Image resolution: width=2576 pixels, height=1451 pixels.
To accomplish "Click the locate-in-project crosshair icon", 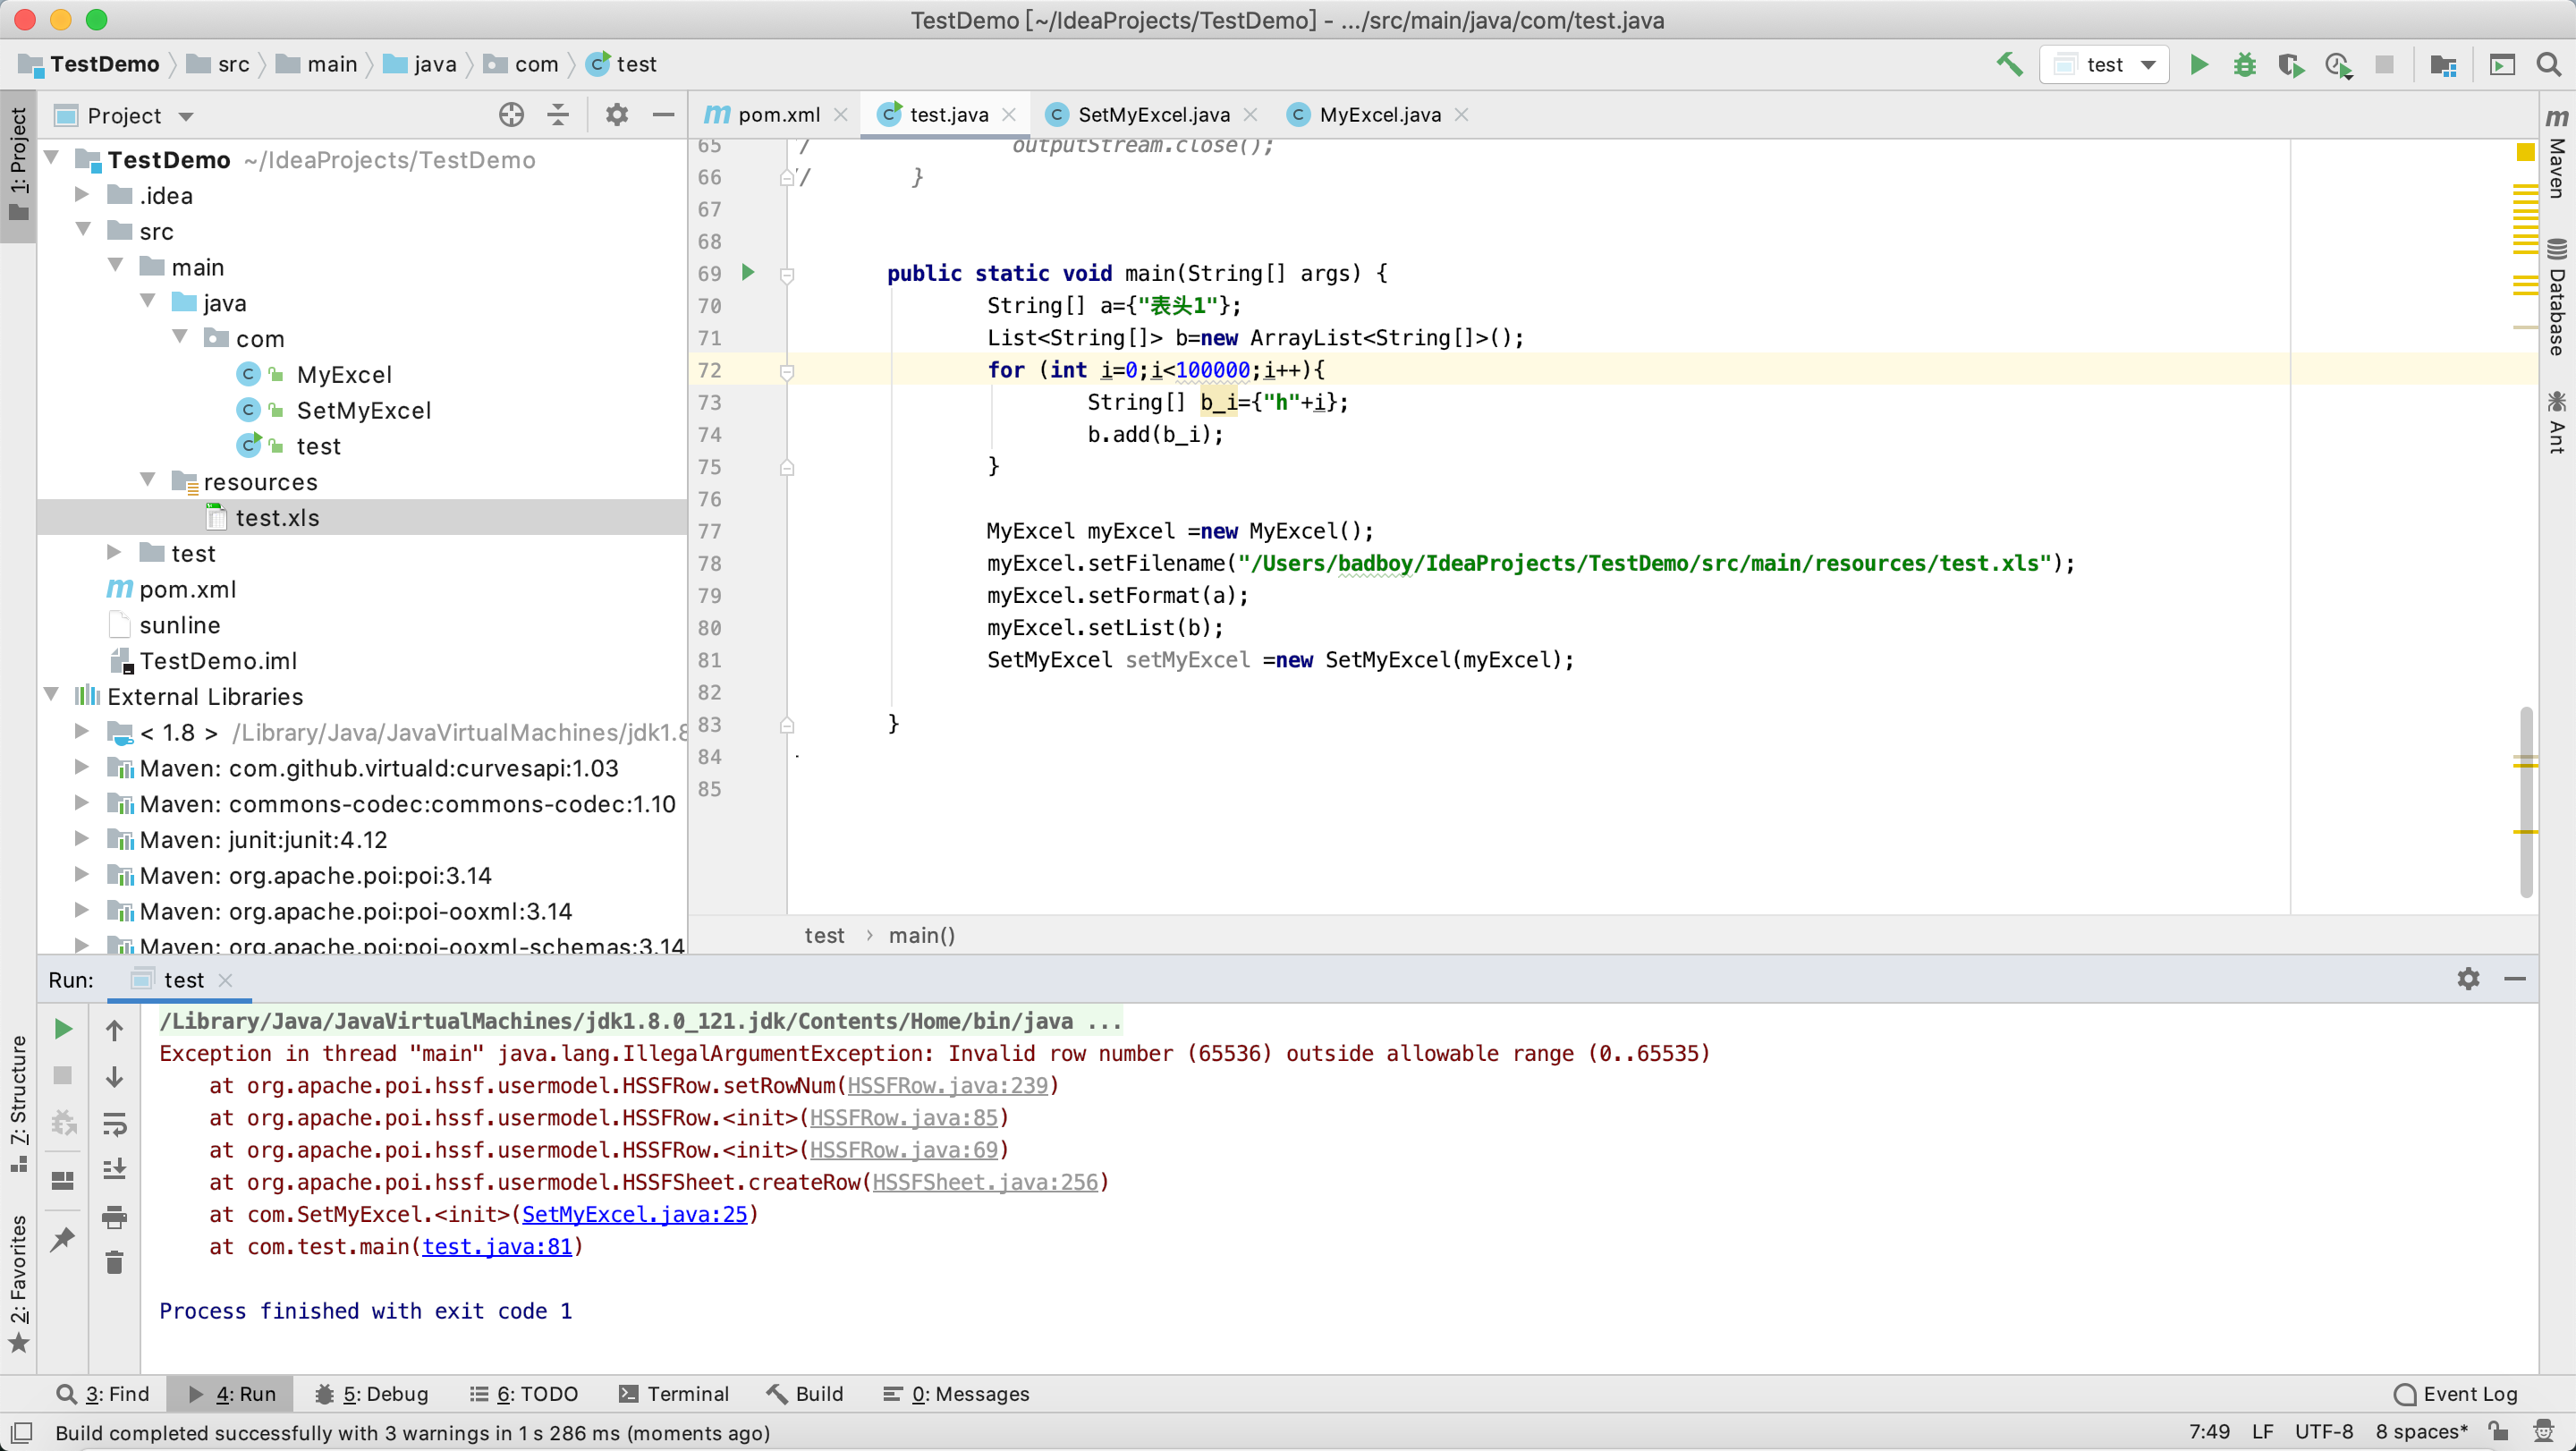I will coord(511,115).
